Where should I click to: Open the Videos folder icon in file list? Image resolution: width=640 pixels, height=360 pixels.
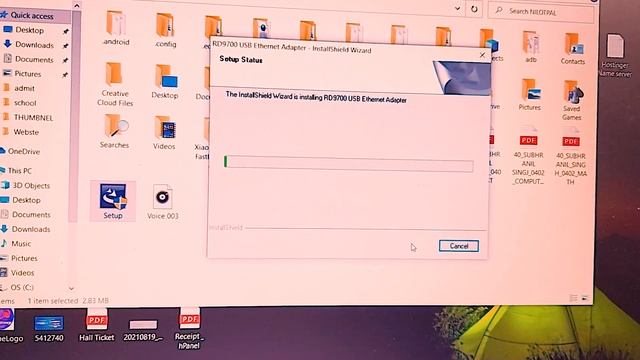click(164, 133)
